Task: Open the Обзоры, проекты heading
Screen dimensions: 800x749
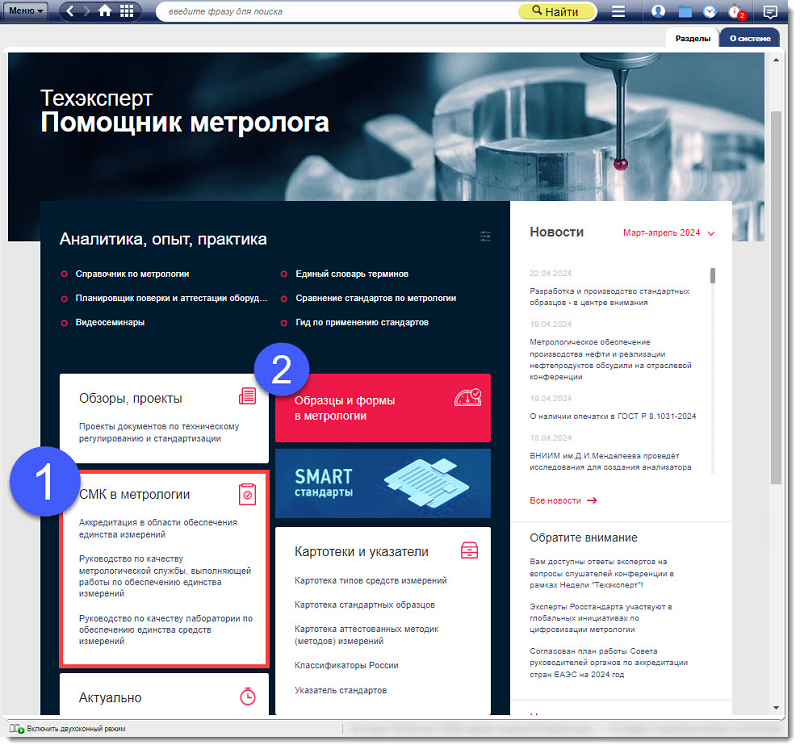Action: tap(131, 398)
